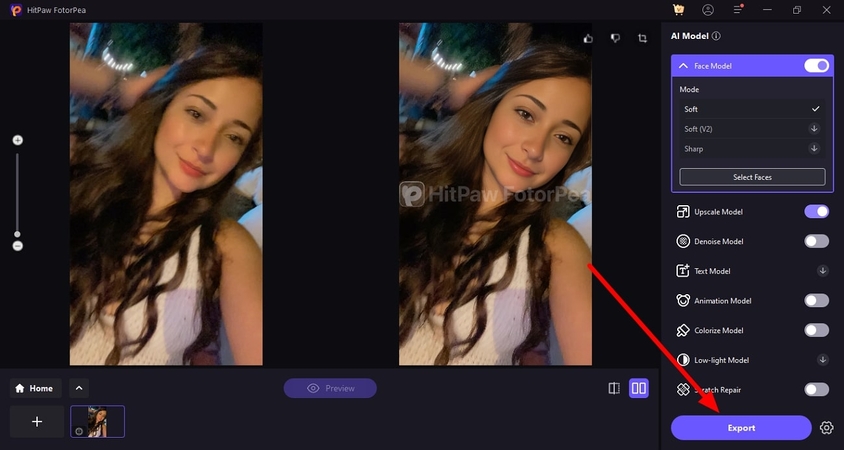Image resolution: width=844 pixels, height=450 pixels.
Task: Click the original image on the left
Action: click(x=166, y=194)
